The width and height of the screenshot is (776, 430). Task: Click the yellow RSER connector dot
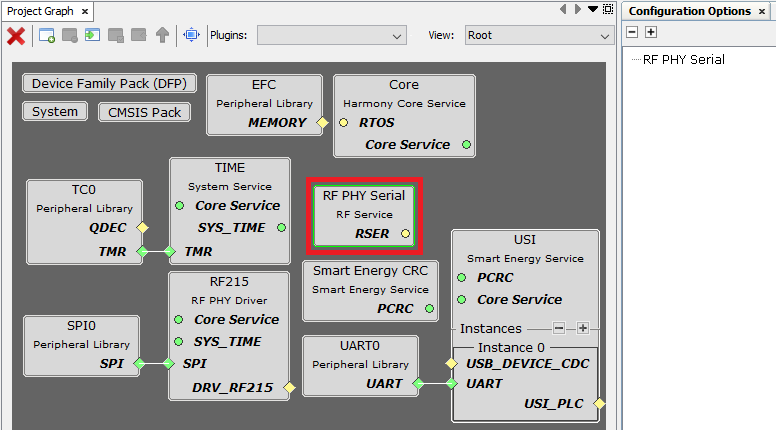(x=405, y=234)
